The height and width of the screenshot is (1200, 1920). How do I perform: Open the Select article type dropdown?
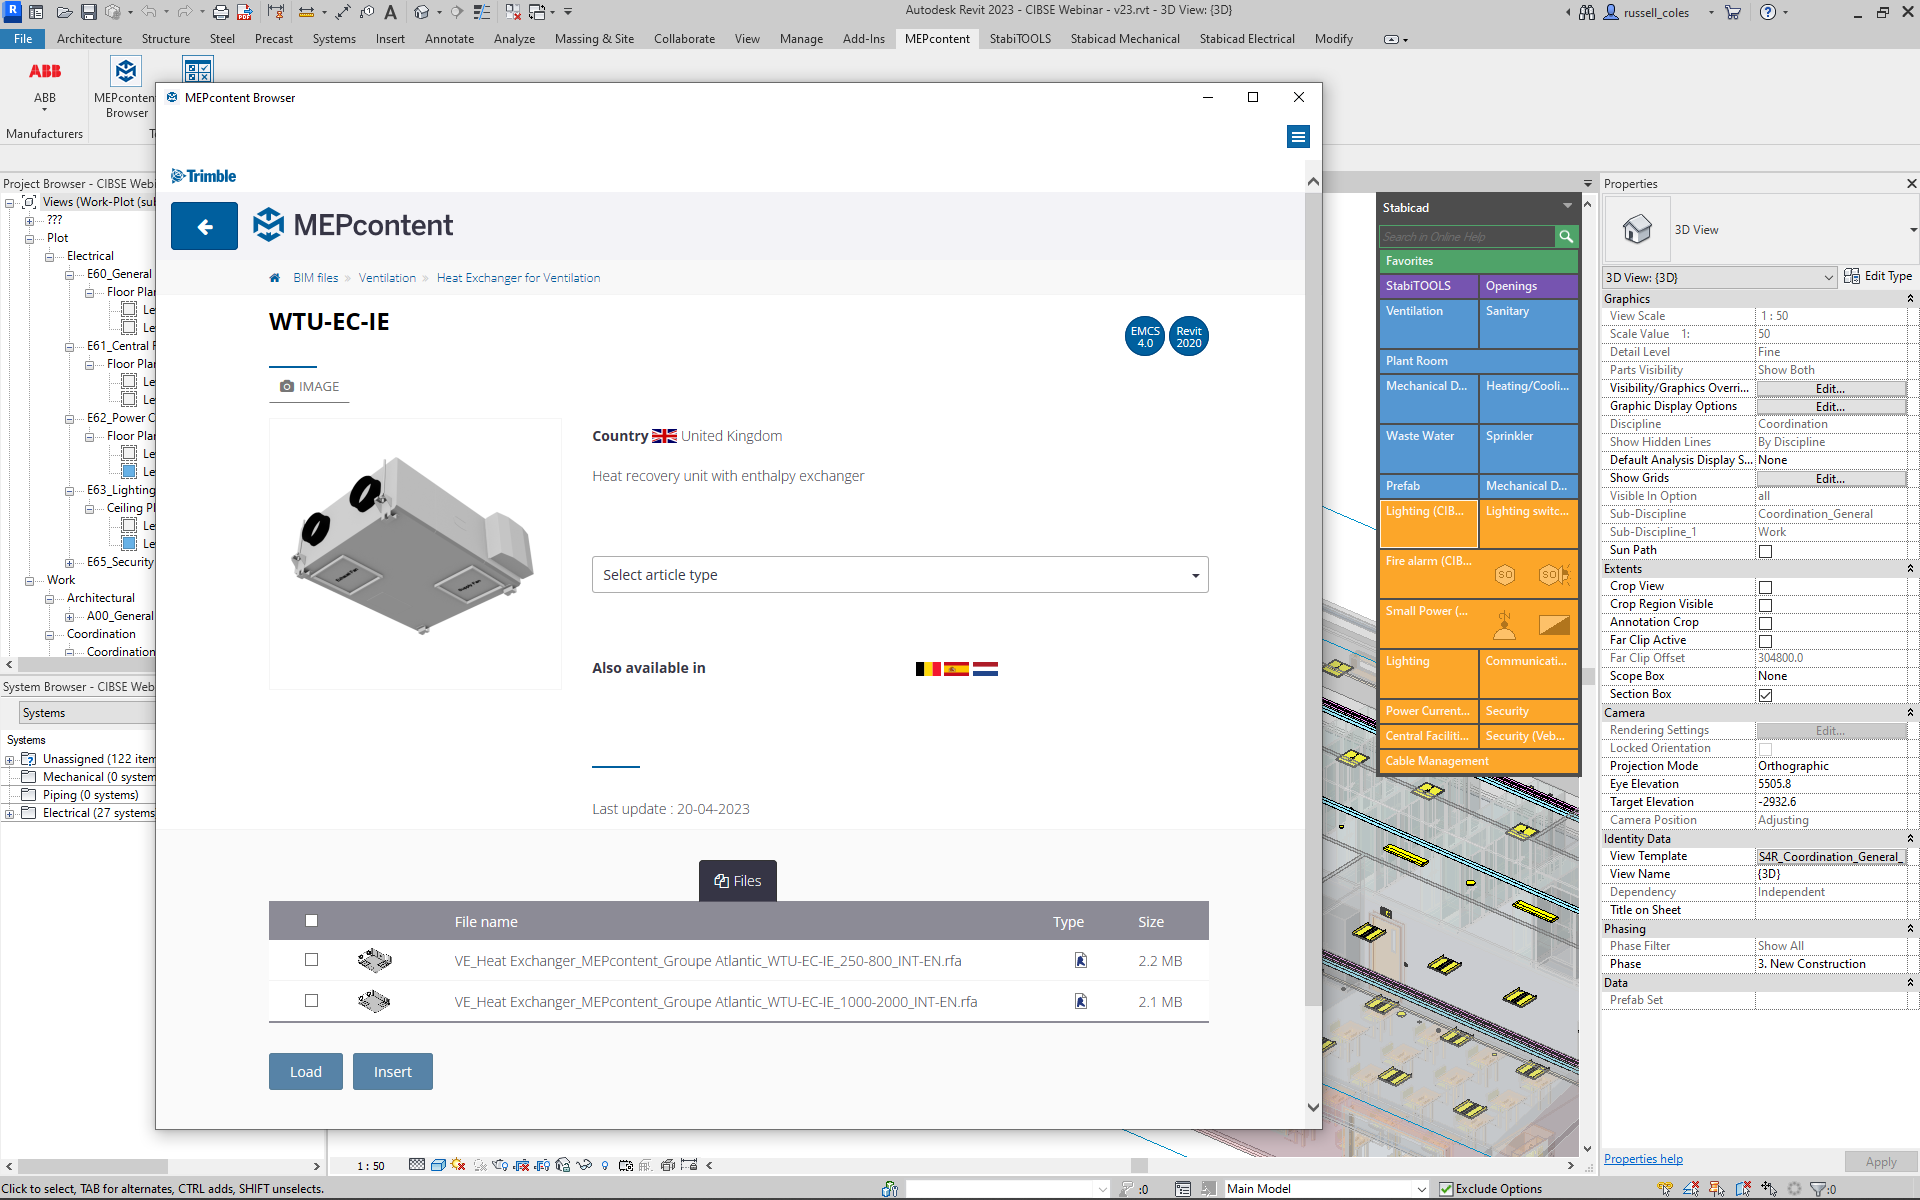click(x=900, y=575)
